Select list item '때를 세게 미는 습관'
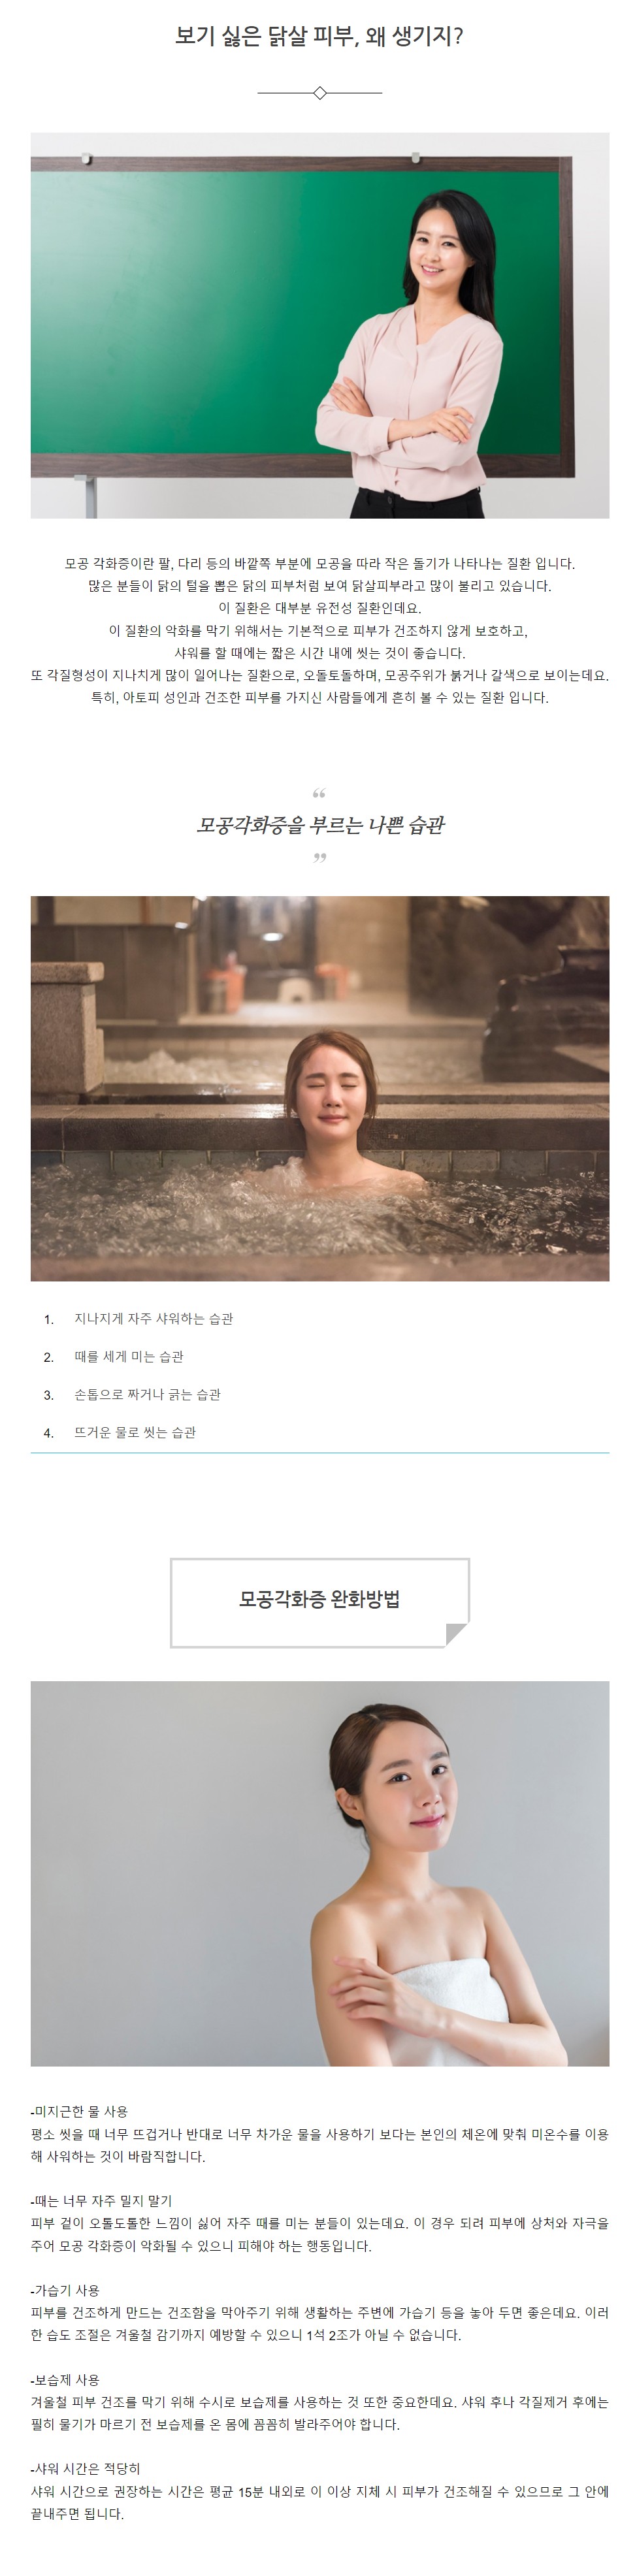The height and width of the screenshot is (2576, 635). 129,1357
